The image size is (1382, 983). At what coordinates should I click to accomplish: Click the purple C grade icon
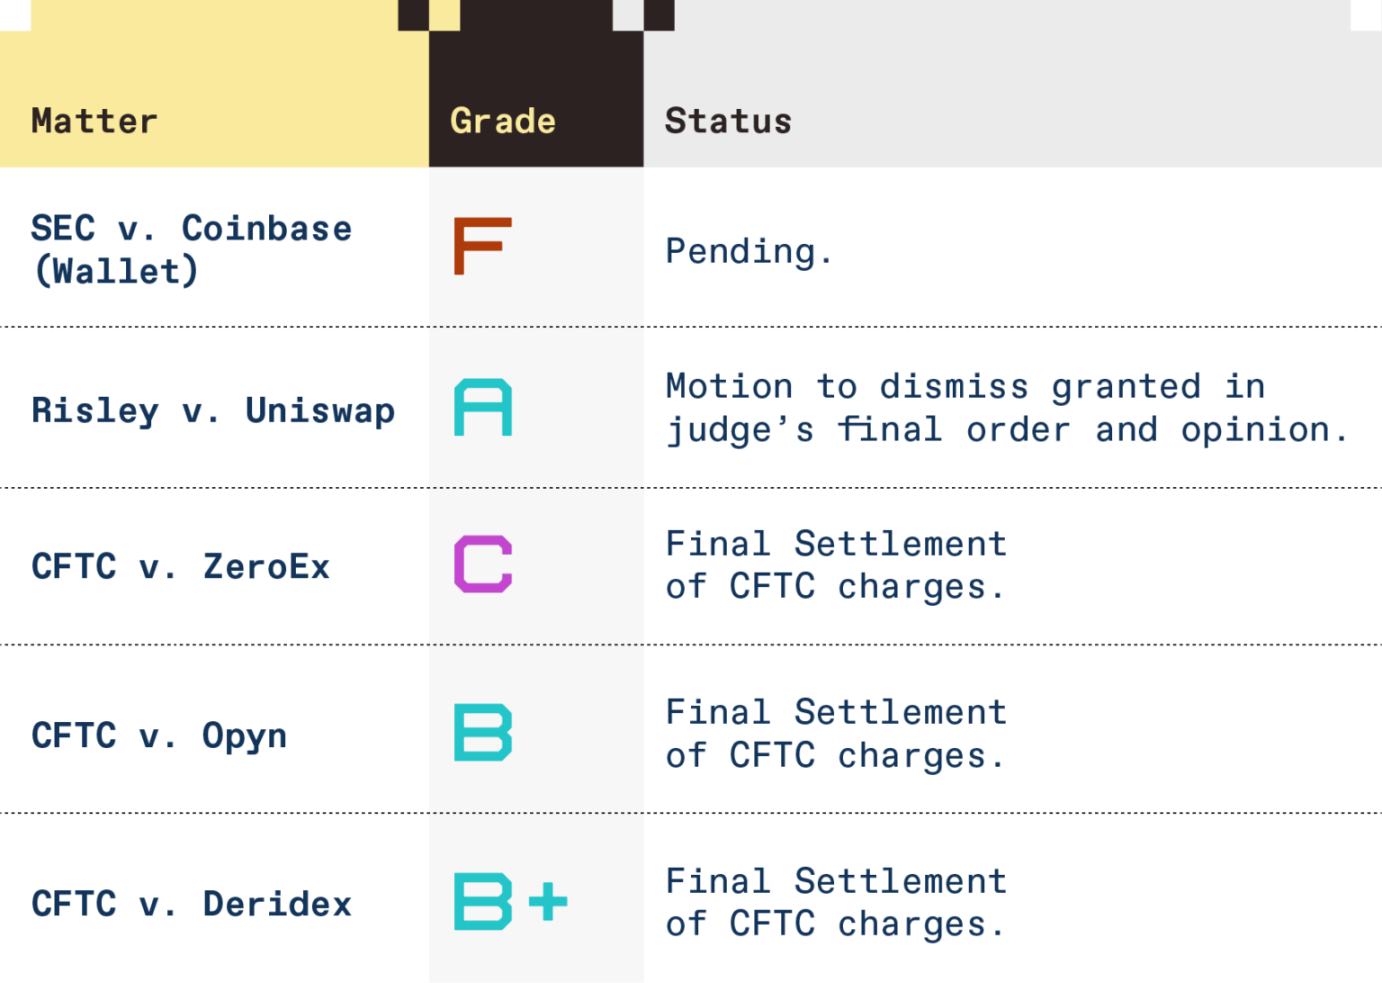tap(483, 565)
